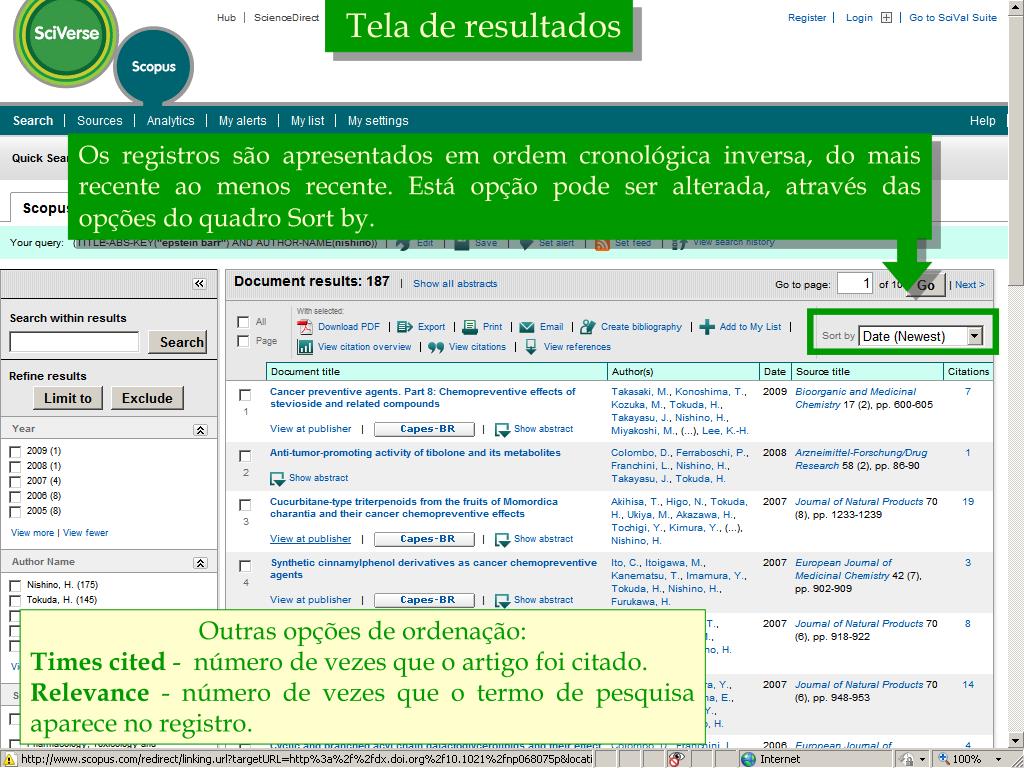Image resolution: width=1024 pixels, height=768 pixels.
Task: Click the Print printer icon
Action: pos(470,327)
